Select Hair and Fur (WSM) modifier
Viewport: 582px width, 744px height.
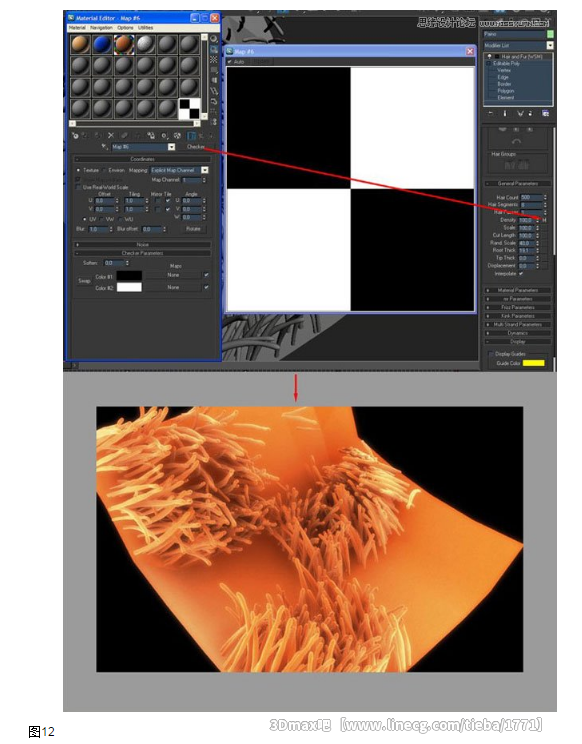pyautogui.click(x=521, y=56)
